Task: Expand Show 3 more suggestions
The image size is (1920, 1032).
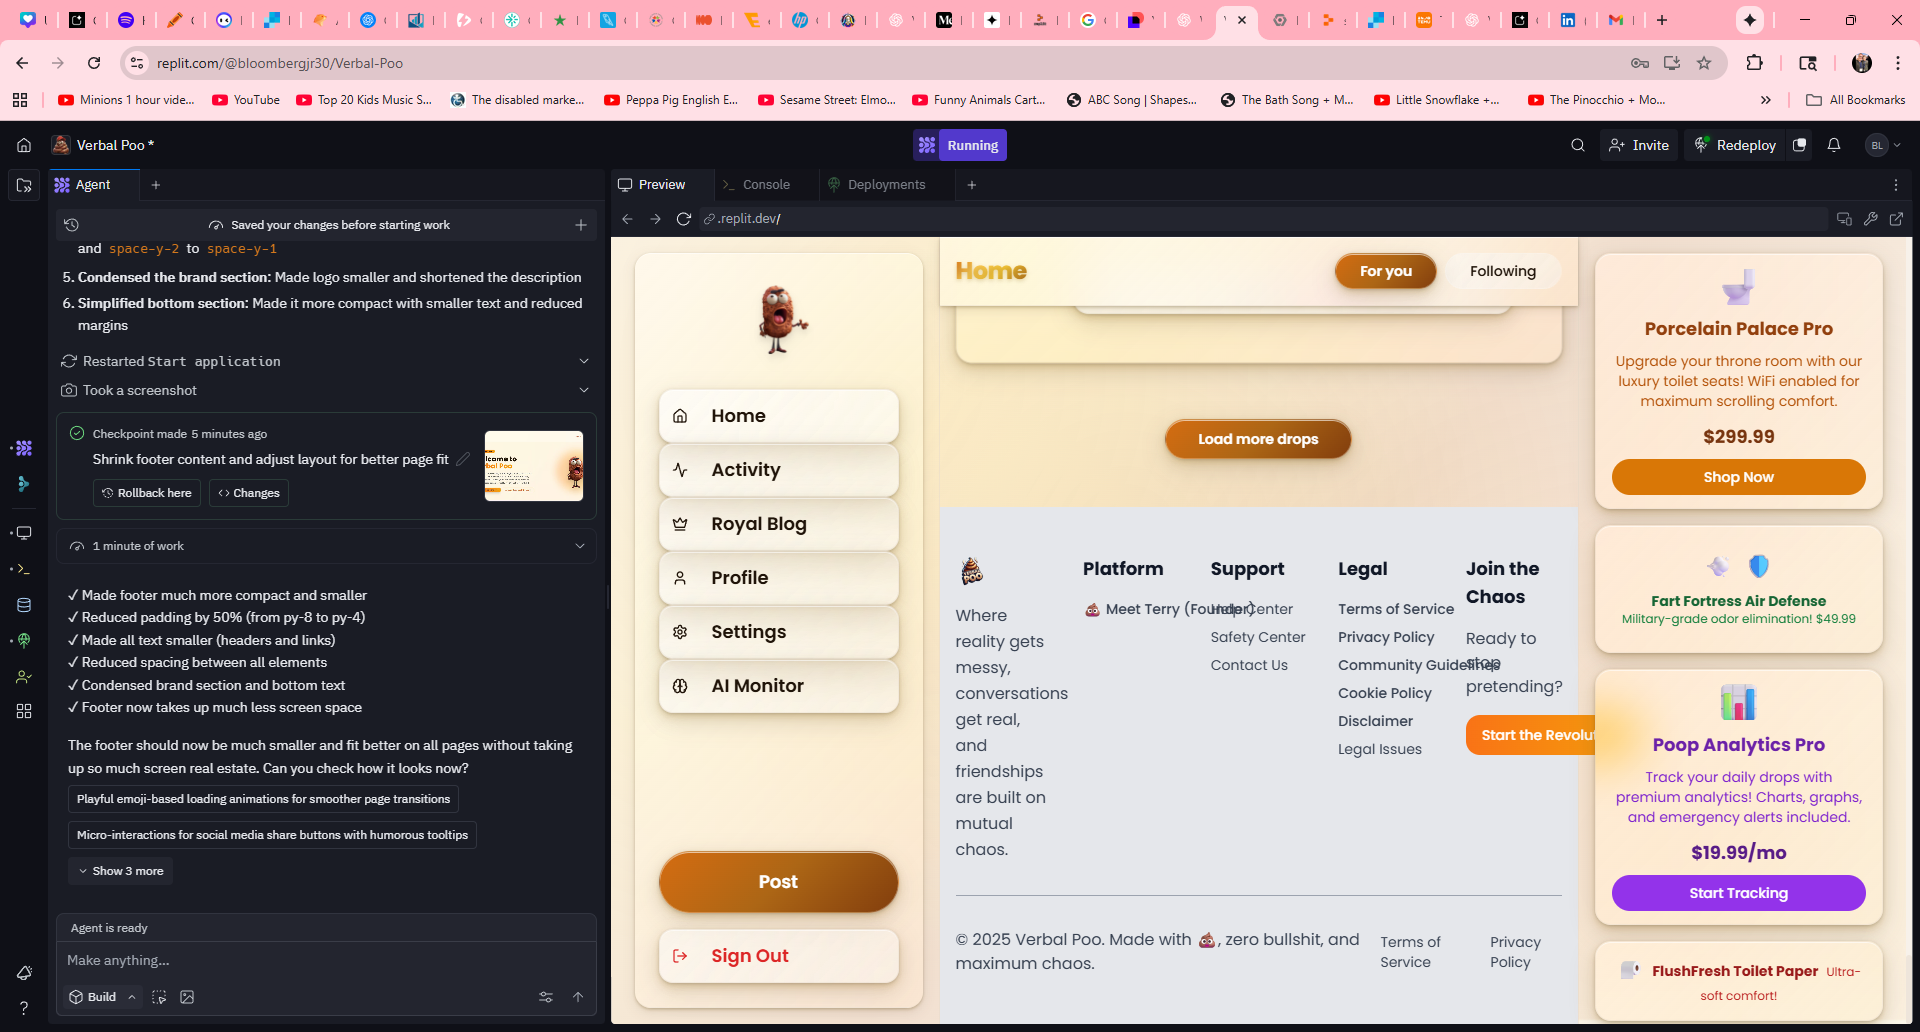Action: 121,871
